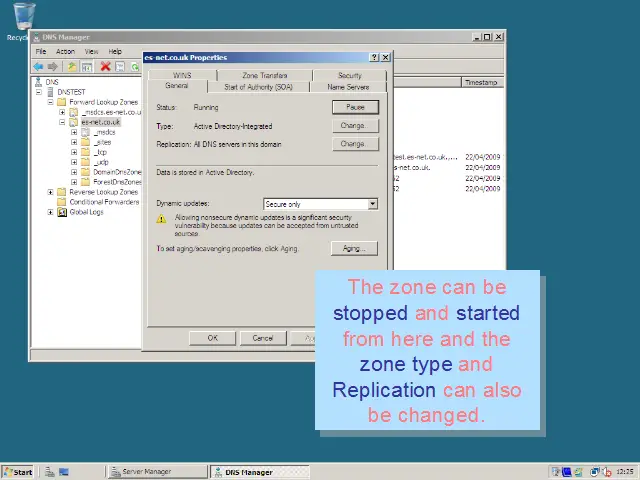The width and height of the screenshot is (640, 480).
Task: Click the Up one level folder icon
Action: pos(72,67)
